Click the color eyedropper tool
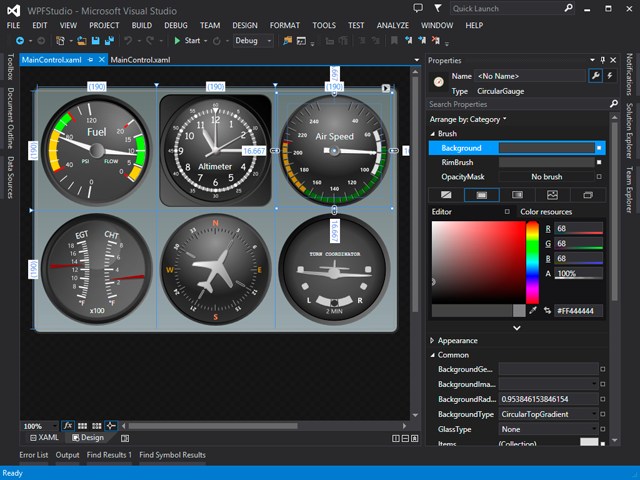The height and width of the screenshot is (480, 640). [x=533, y=311]
